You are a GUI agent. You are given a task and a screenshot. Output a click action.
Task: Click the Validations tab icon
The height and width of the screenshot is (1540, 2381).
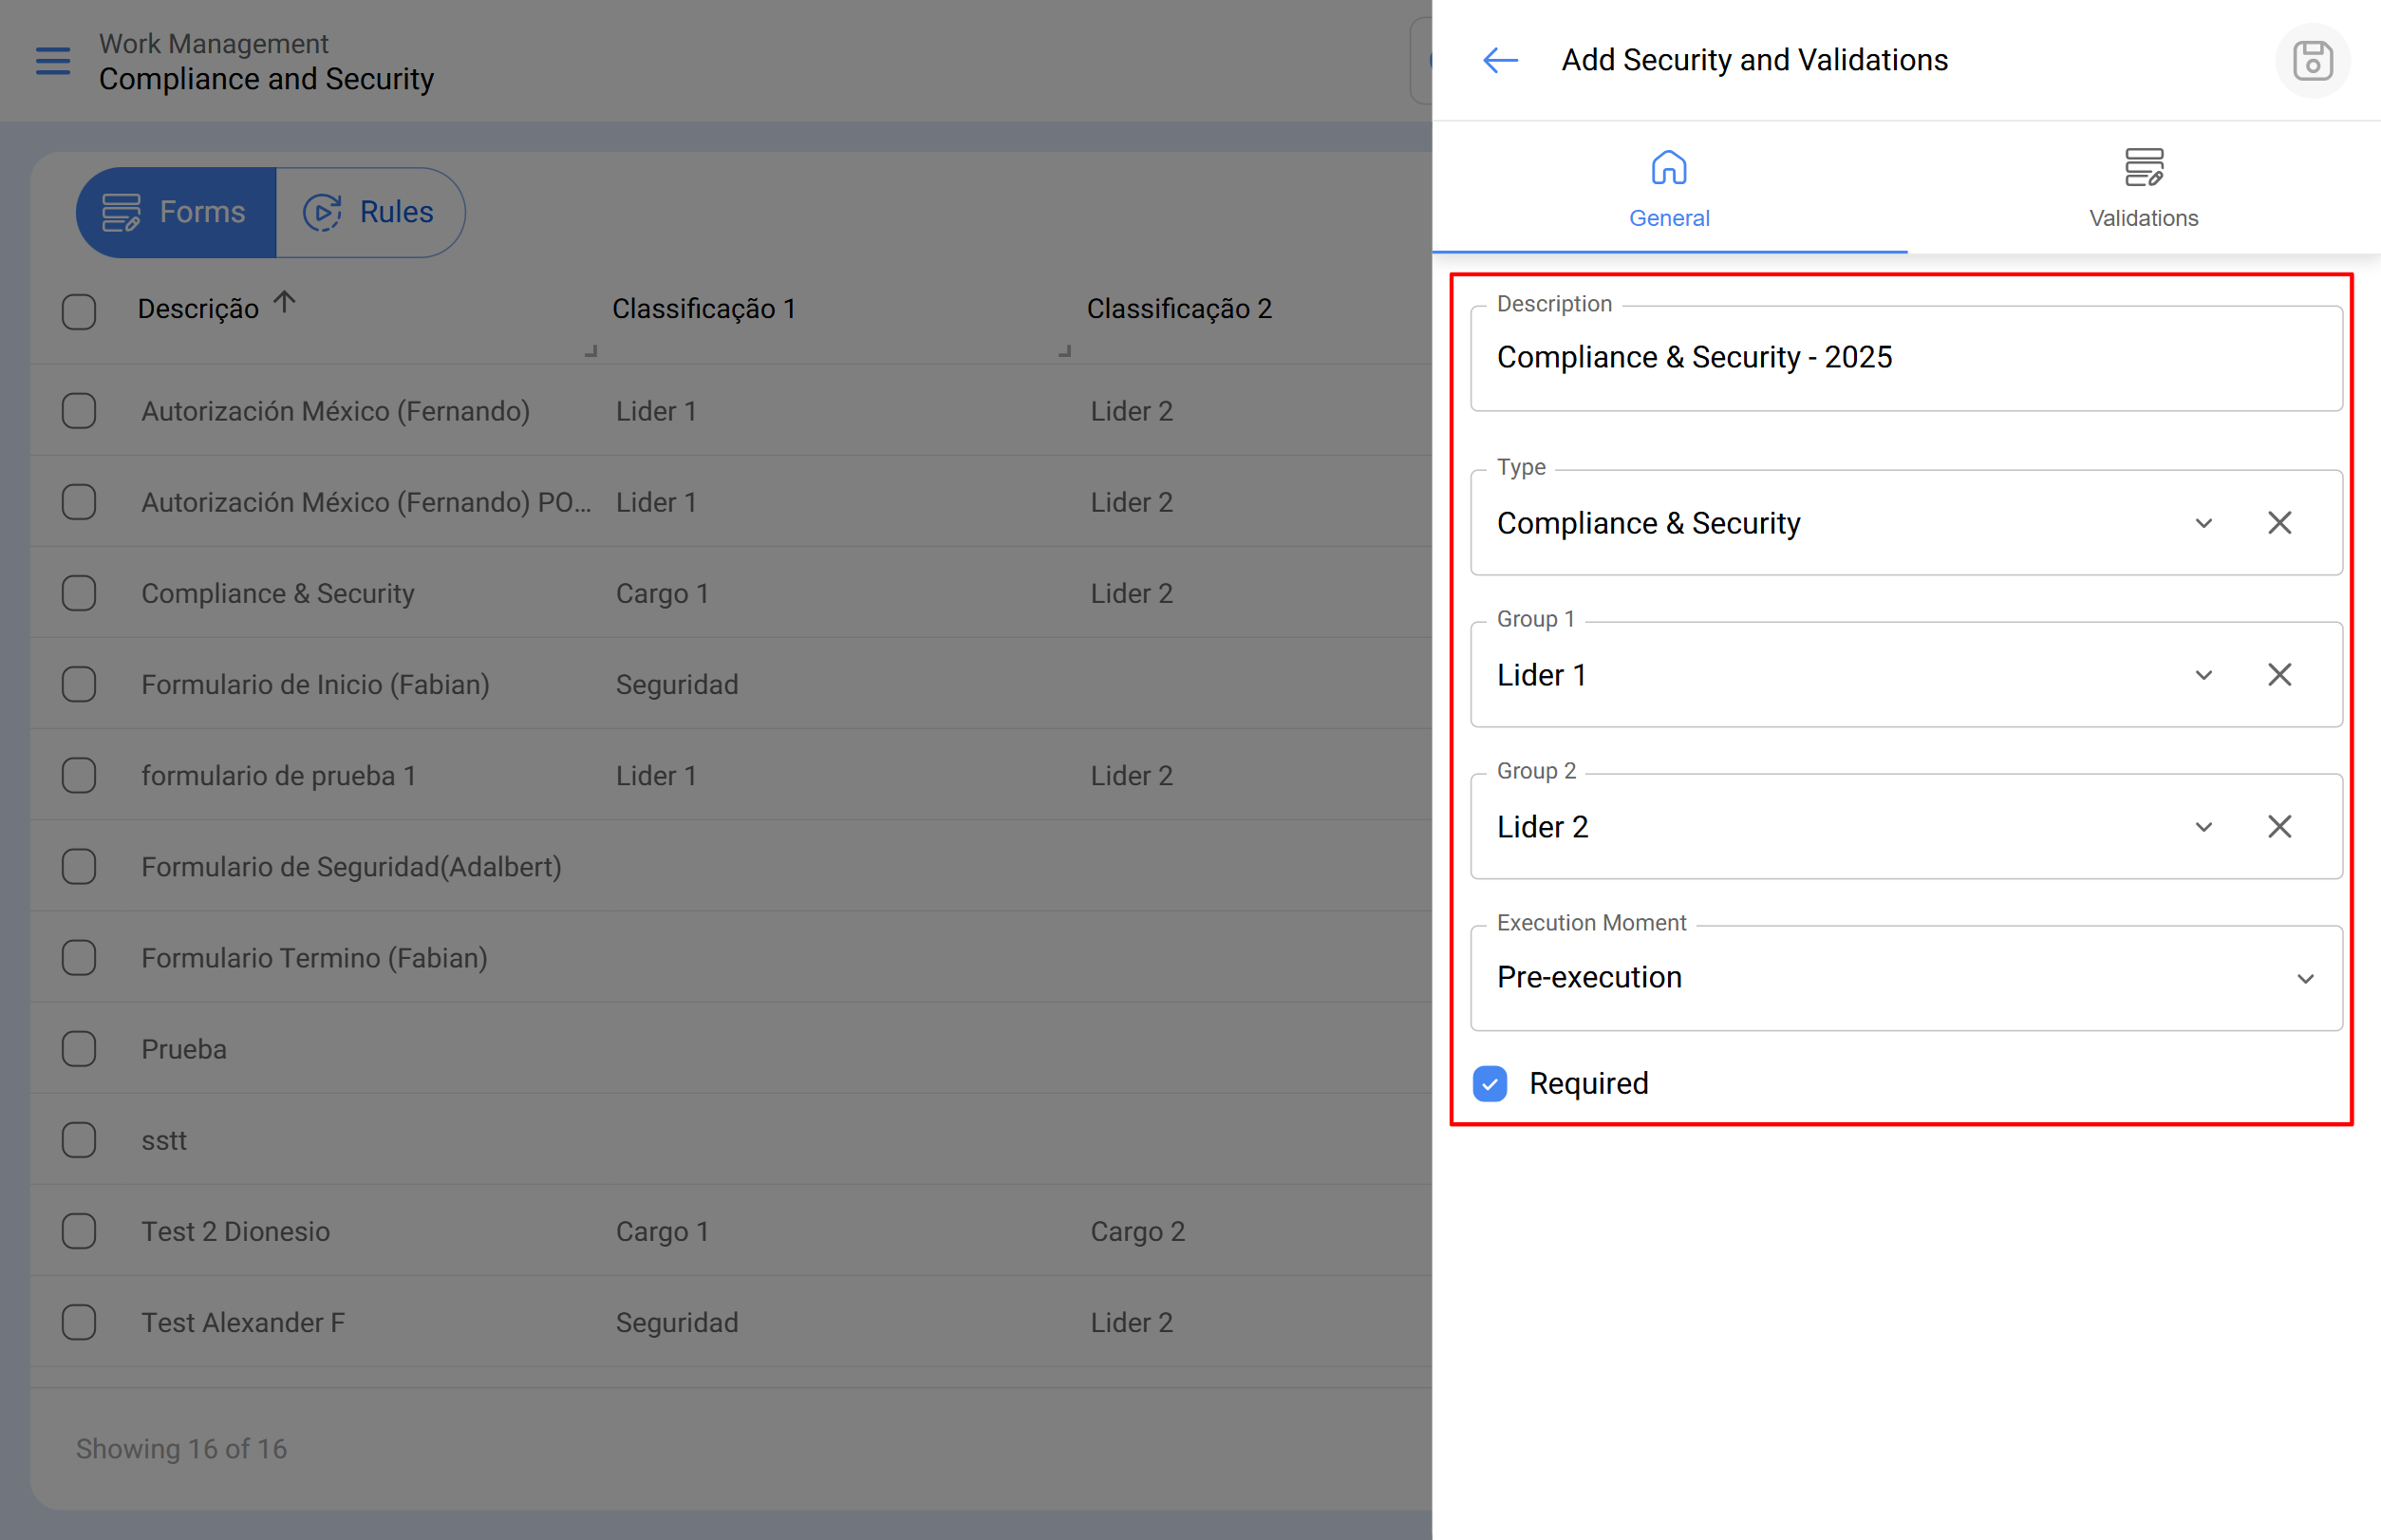point(2142,168)
